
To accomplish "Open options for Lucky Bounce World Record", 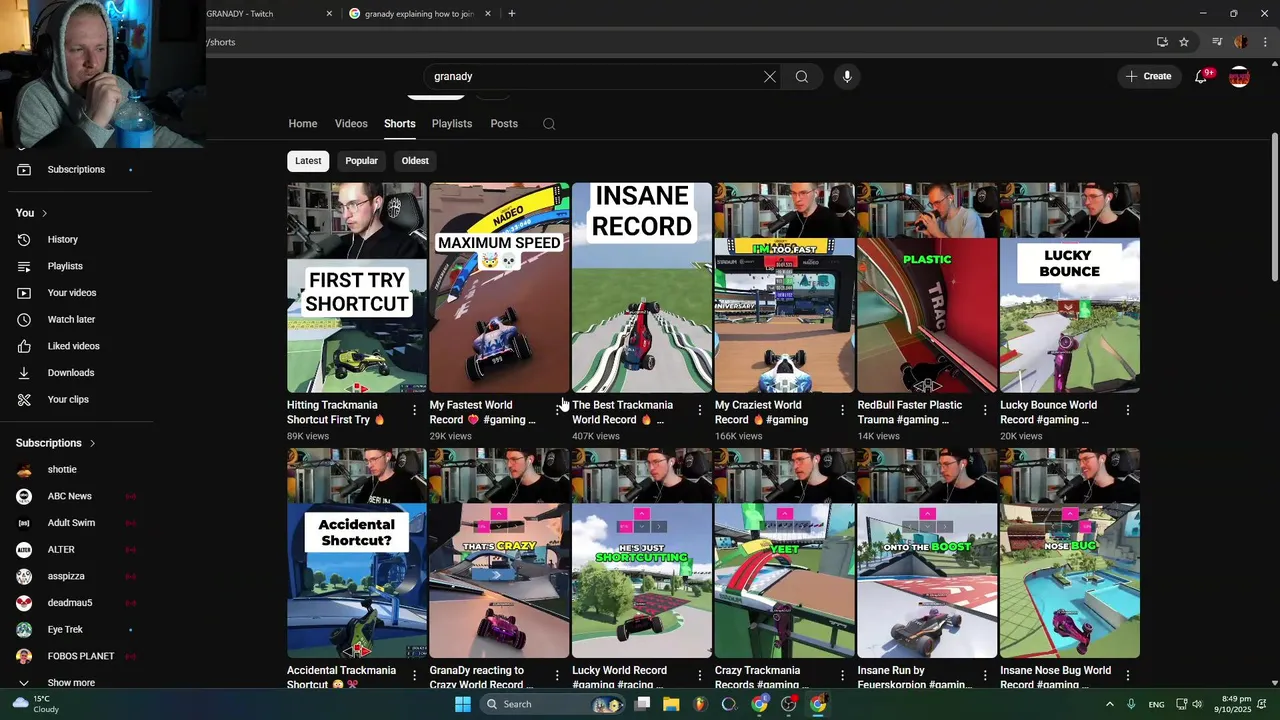I will coord(1128,410).
